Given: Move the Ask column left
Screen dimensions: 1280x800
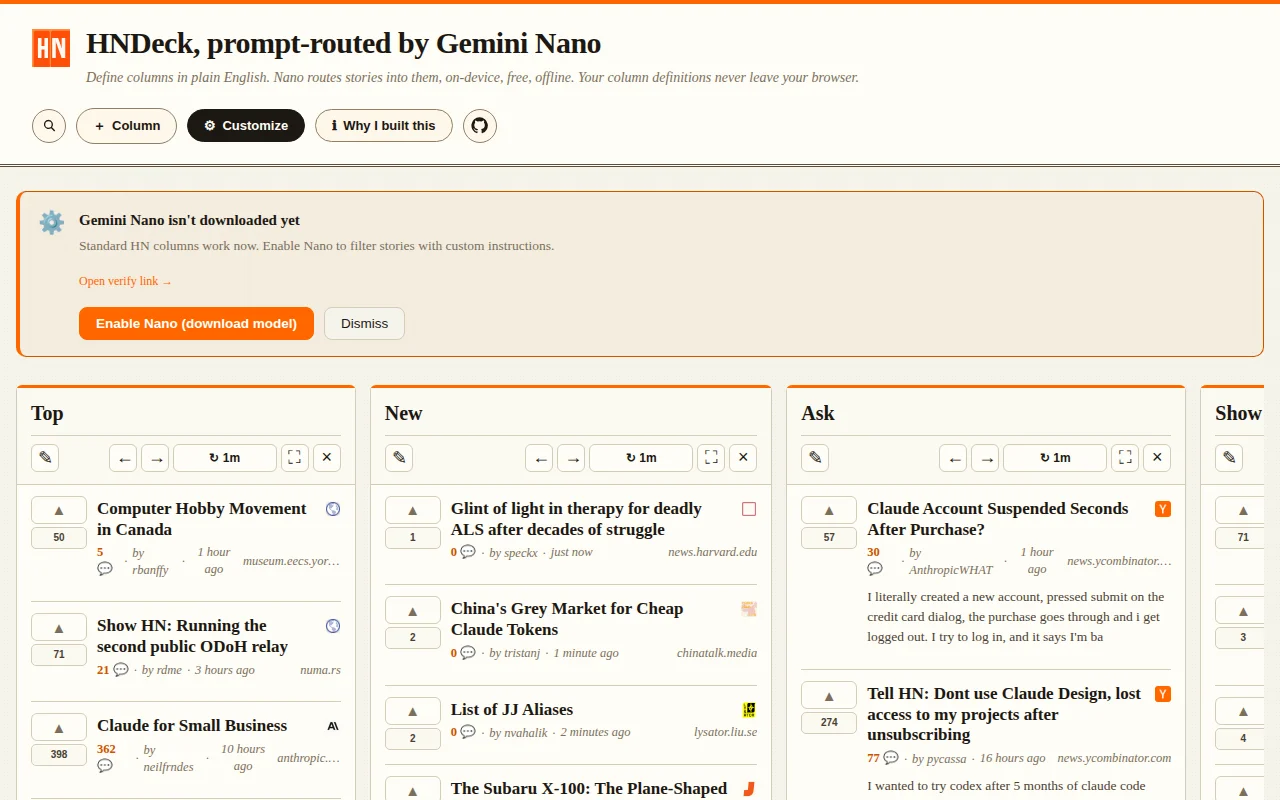Looking at the screenshot, I should point(954,458).
